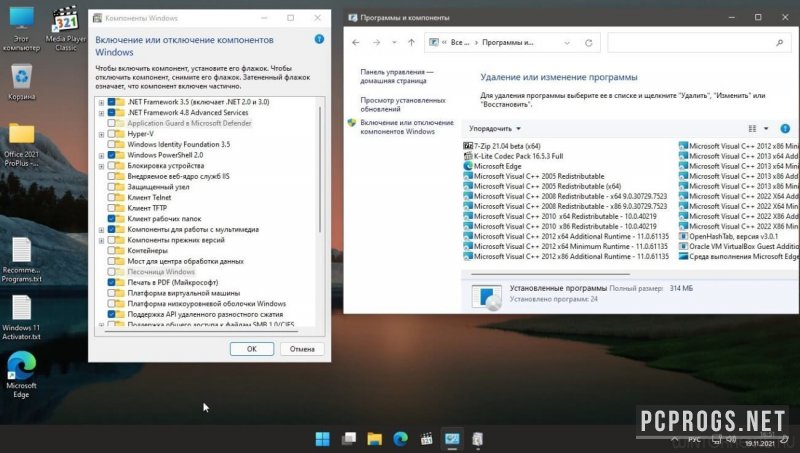The width and height of the screenshot is (800, 453).
Task: Open This Computer desktop icon
Action: (21, 29)
